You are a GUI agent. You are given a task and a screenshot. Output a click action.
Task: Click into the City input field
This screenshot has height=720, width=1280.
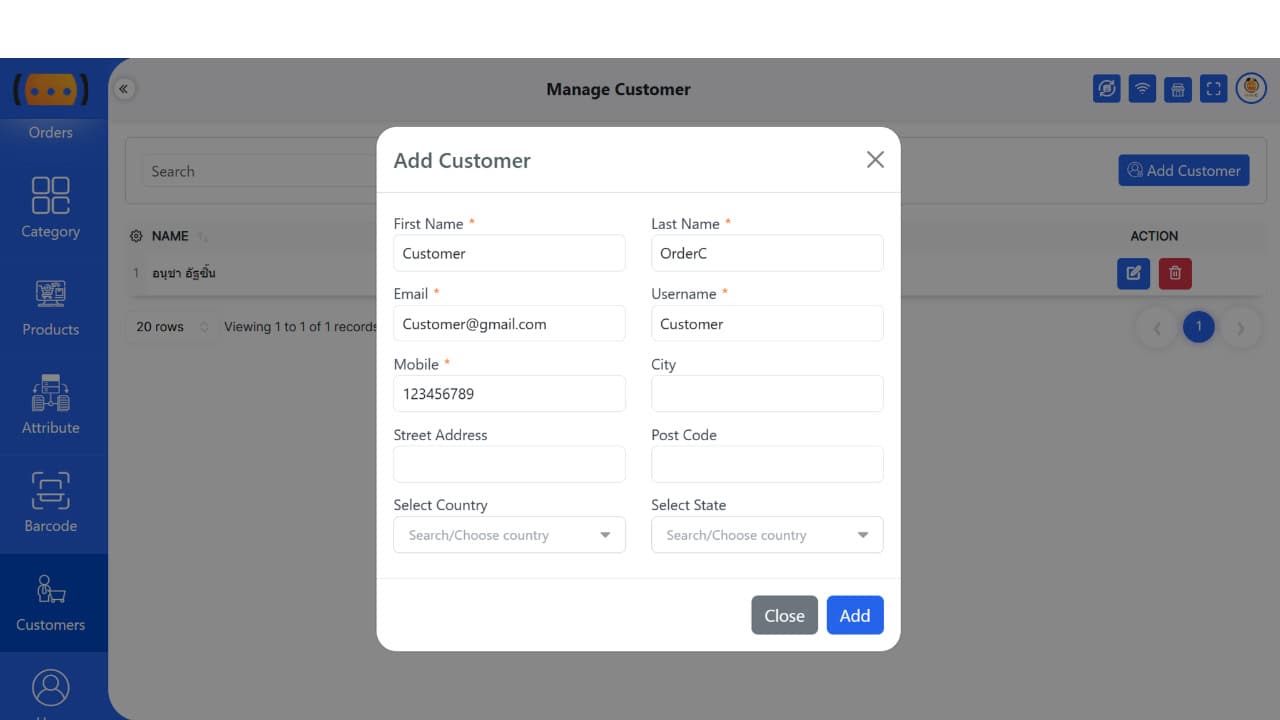pos(767,394)
